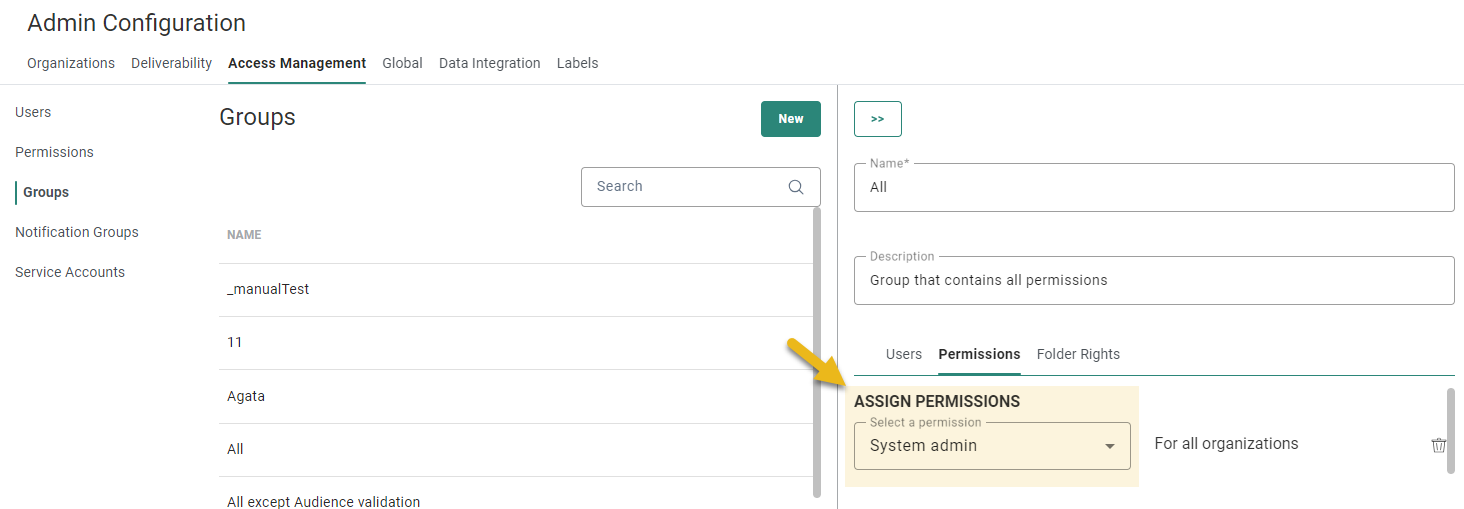Open Service Accounts in the sidebar
Image resolution: width=1464 pixels, height=509 pixels.
[70, 272]
